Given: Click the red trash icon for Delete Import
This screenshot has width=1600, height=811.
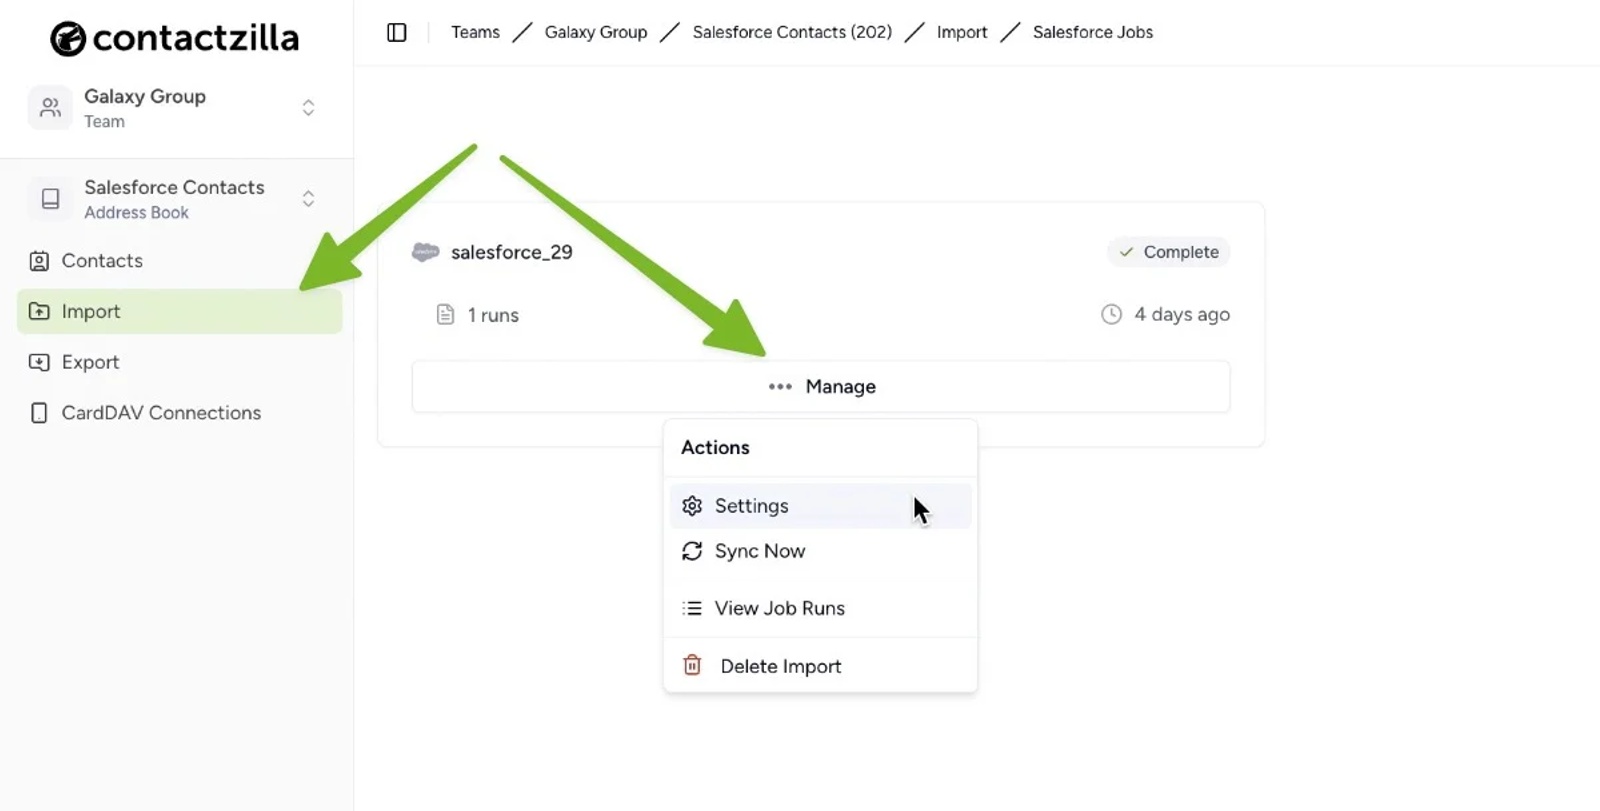Looking at the screenshot, I should click(692, 665).
